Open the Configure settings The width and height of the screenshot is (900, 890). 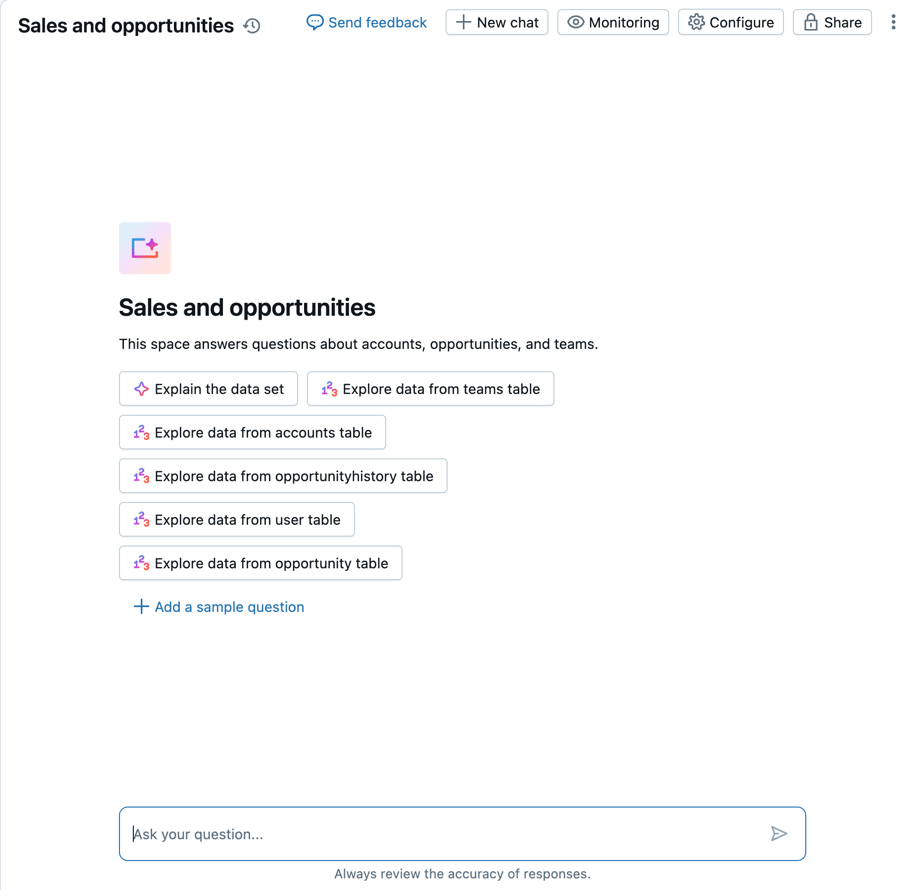coord(731,22)
